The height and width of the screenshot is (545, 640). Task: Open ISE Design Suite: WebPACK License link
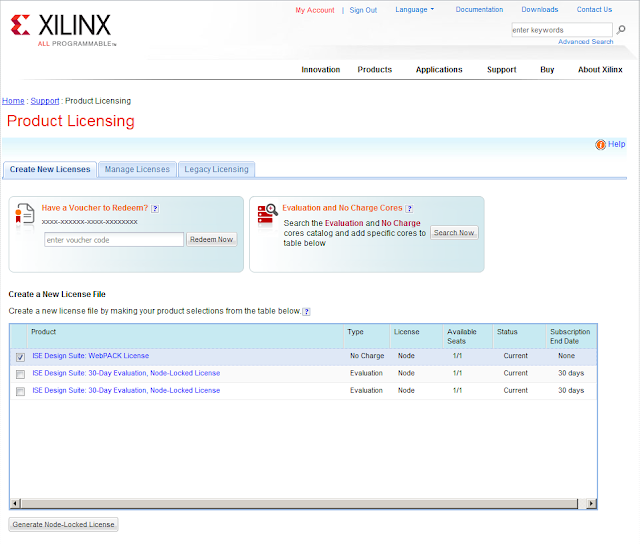pyautogui.click(x=91, y=356)
